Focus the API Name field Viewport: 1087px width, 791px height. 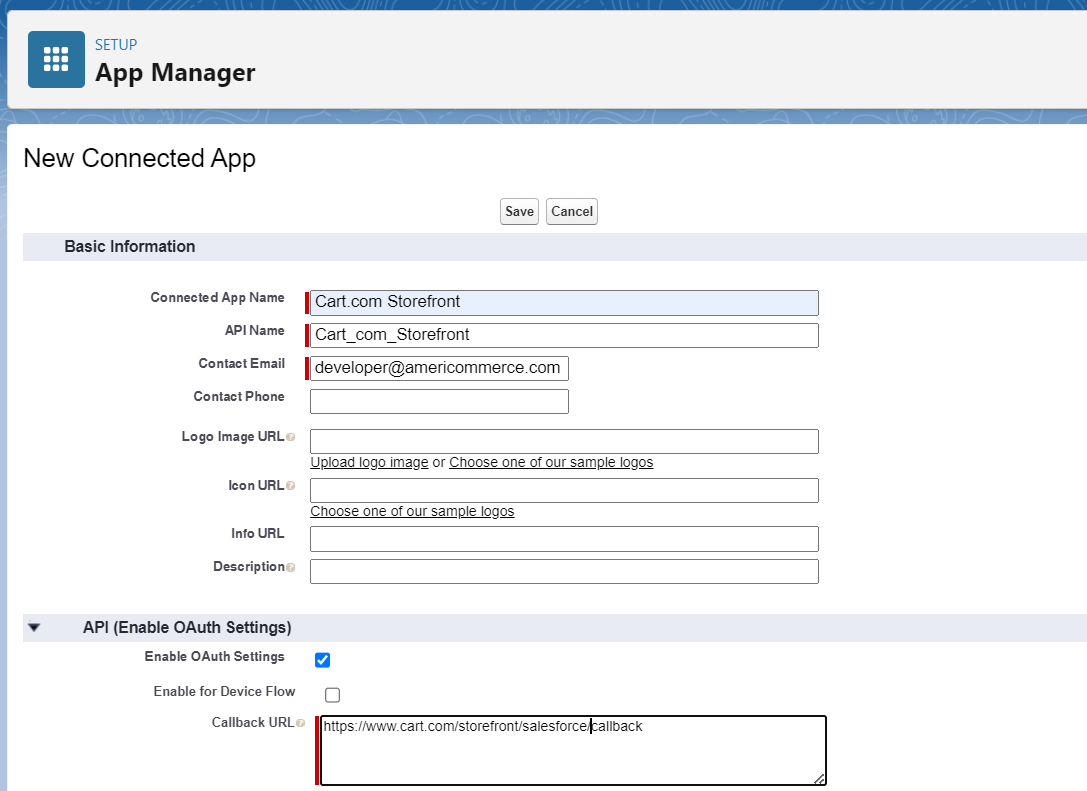564,336
